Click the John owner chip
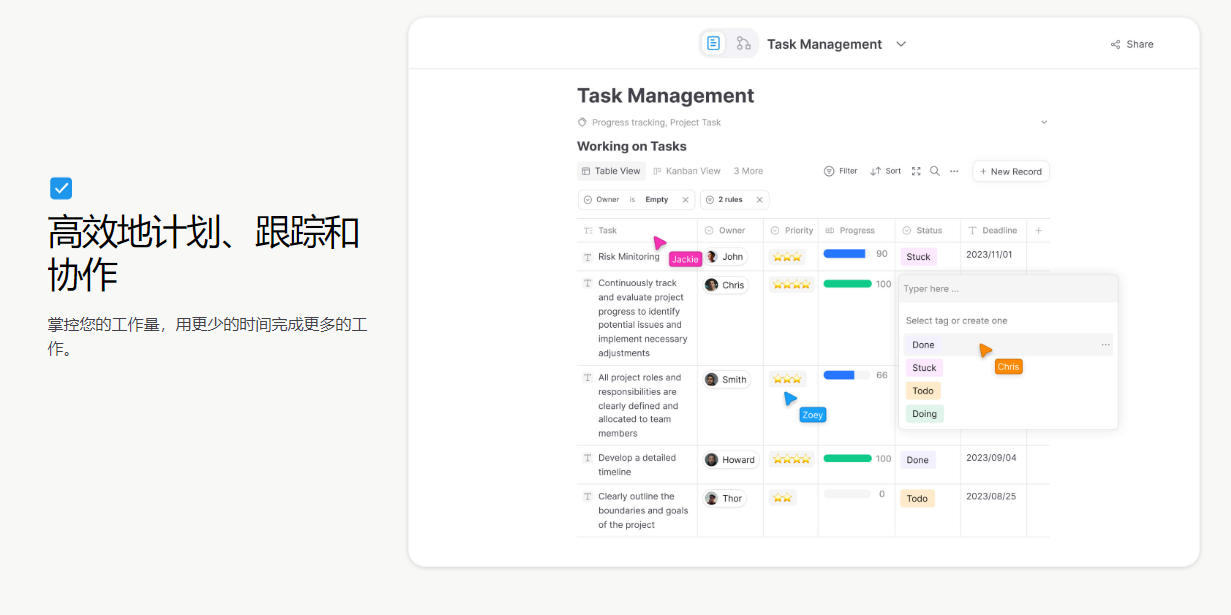 click(726, 257)
